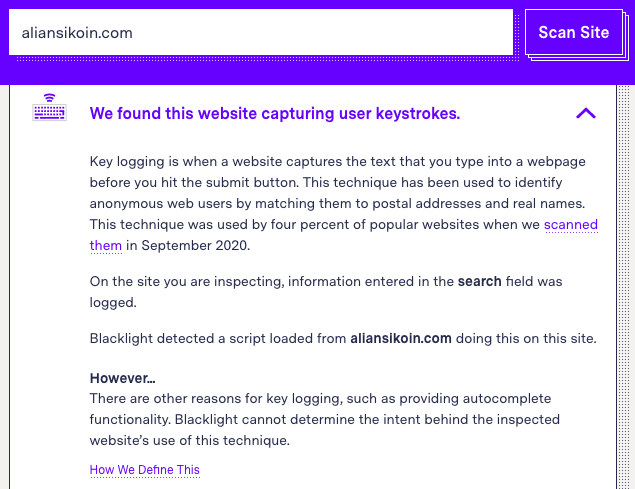Click the phrase "in September 2020."
The width and height of the screenshot is (635, 489).
(x=188, y=246)
